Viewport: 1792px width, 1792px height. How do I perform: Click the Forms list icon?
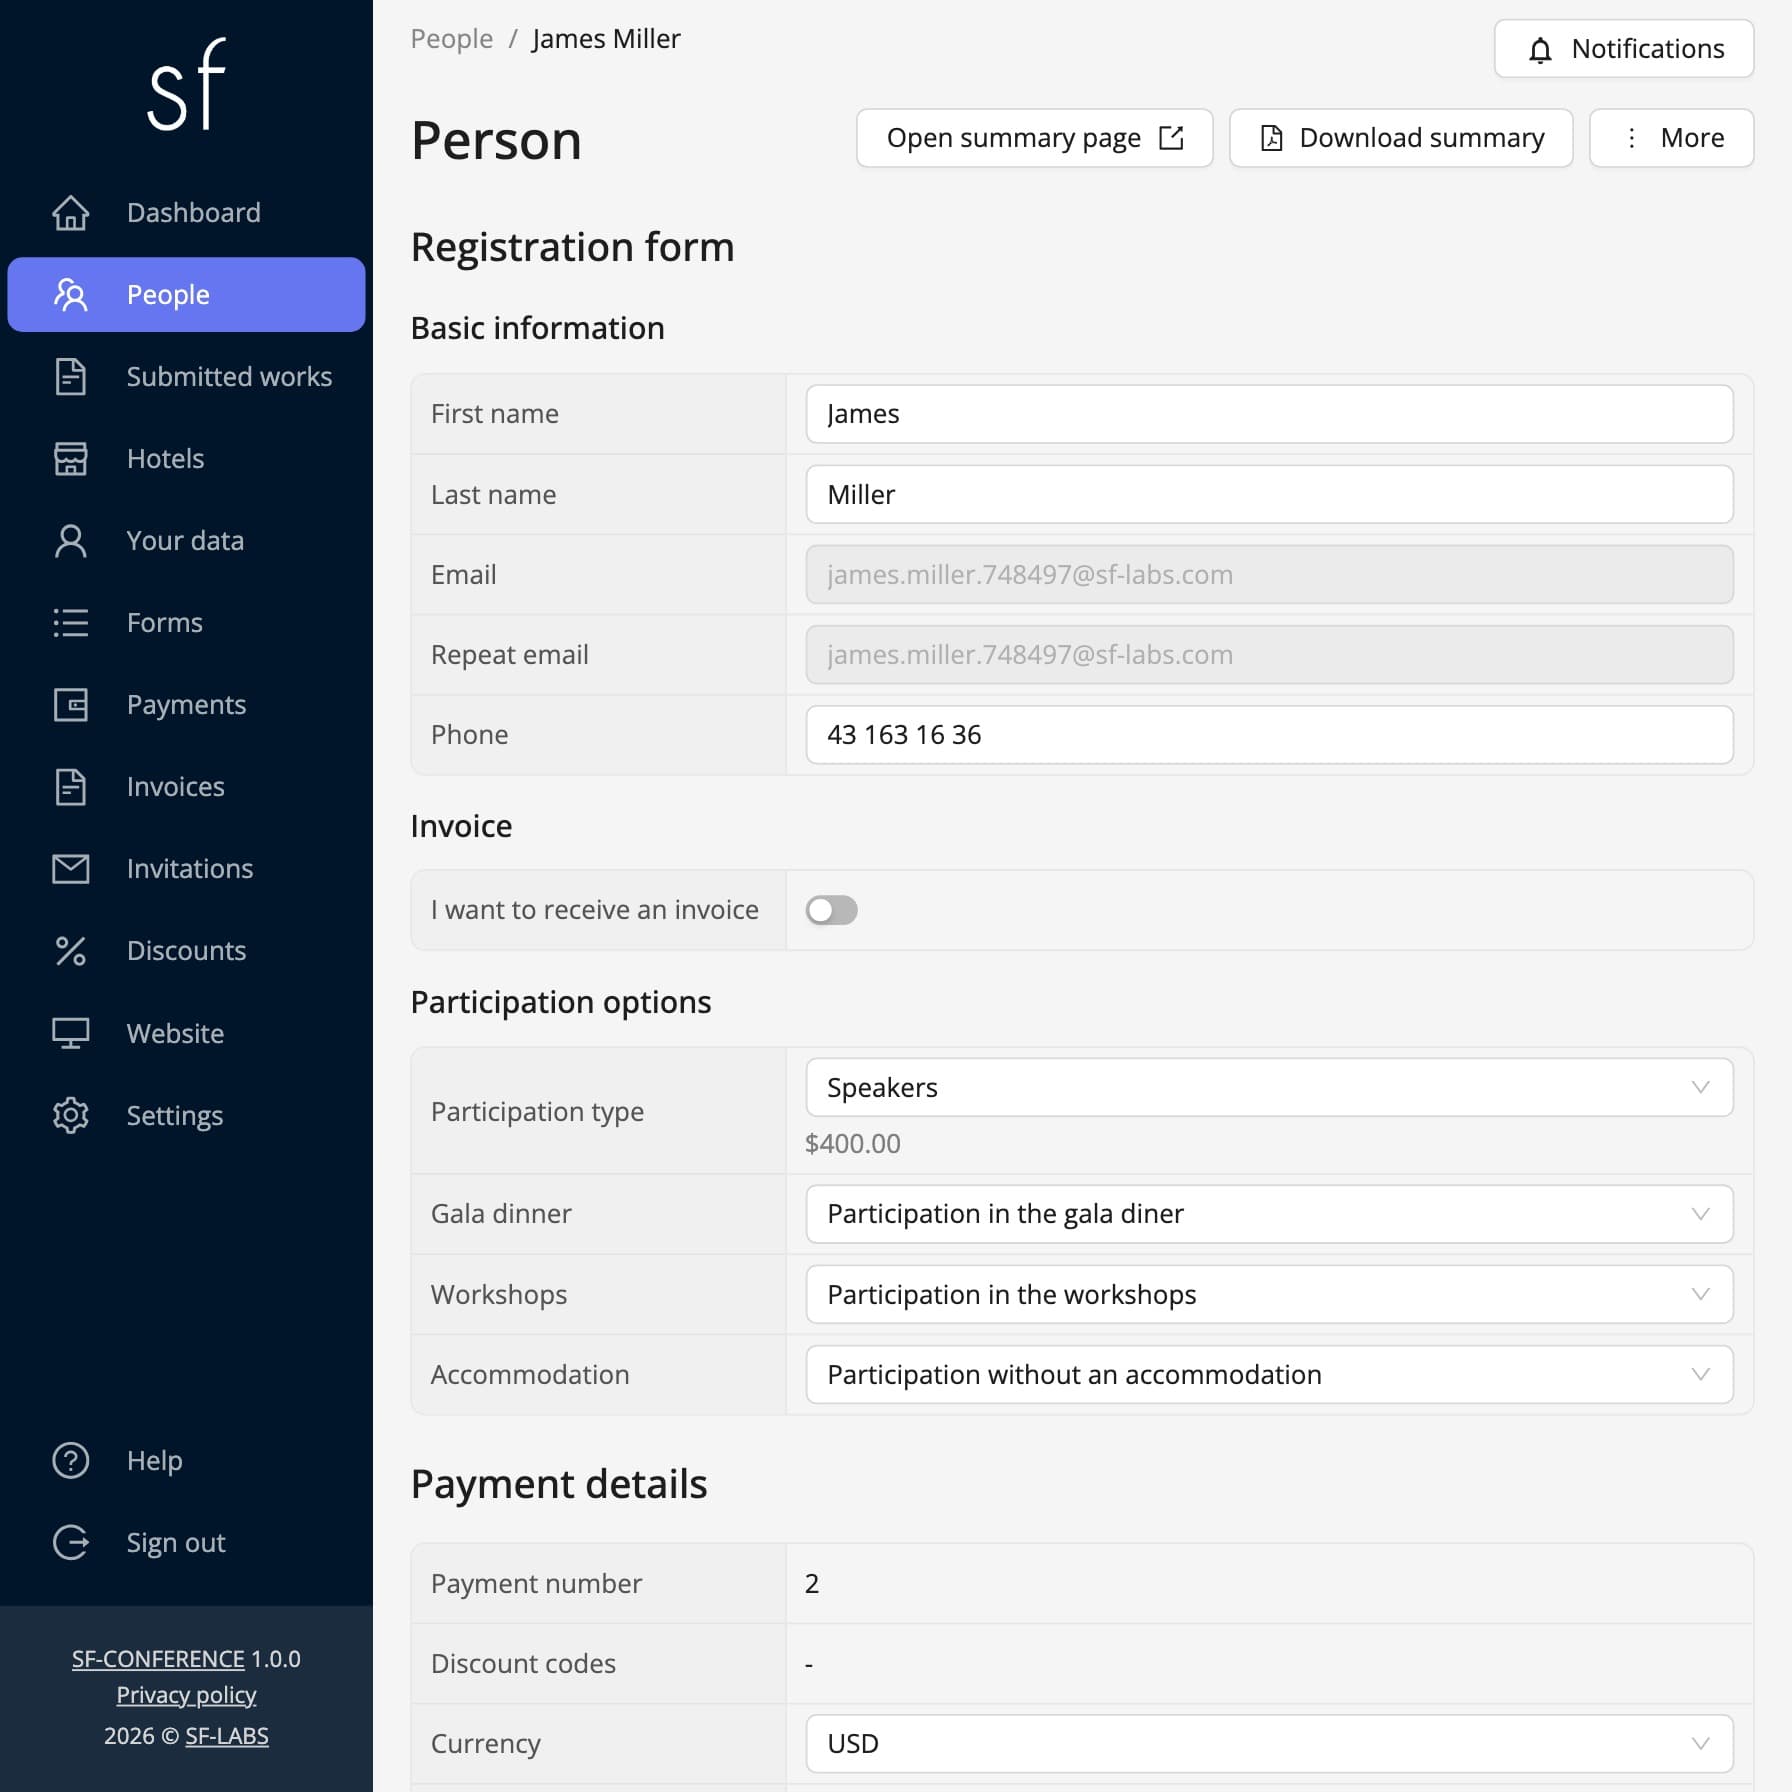tap(70, 623)
